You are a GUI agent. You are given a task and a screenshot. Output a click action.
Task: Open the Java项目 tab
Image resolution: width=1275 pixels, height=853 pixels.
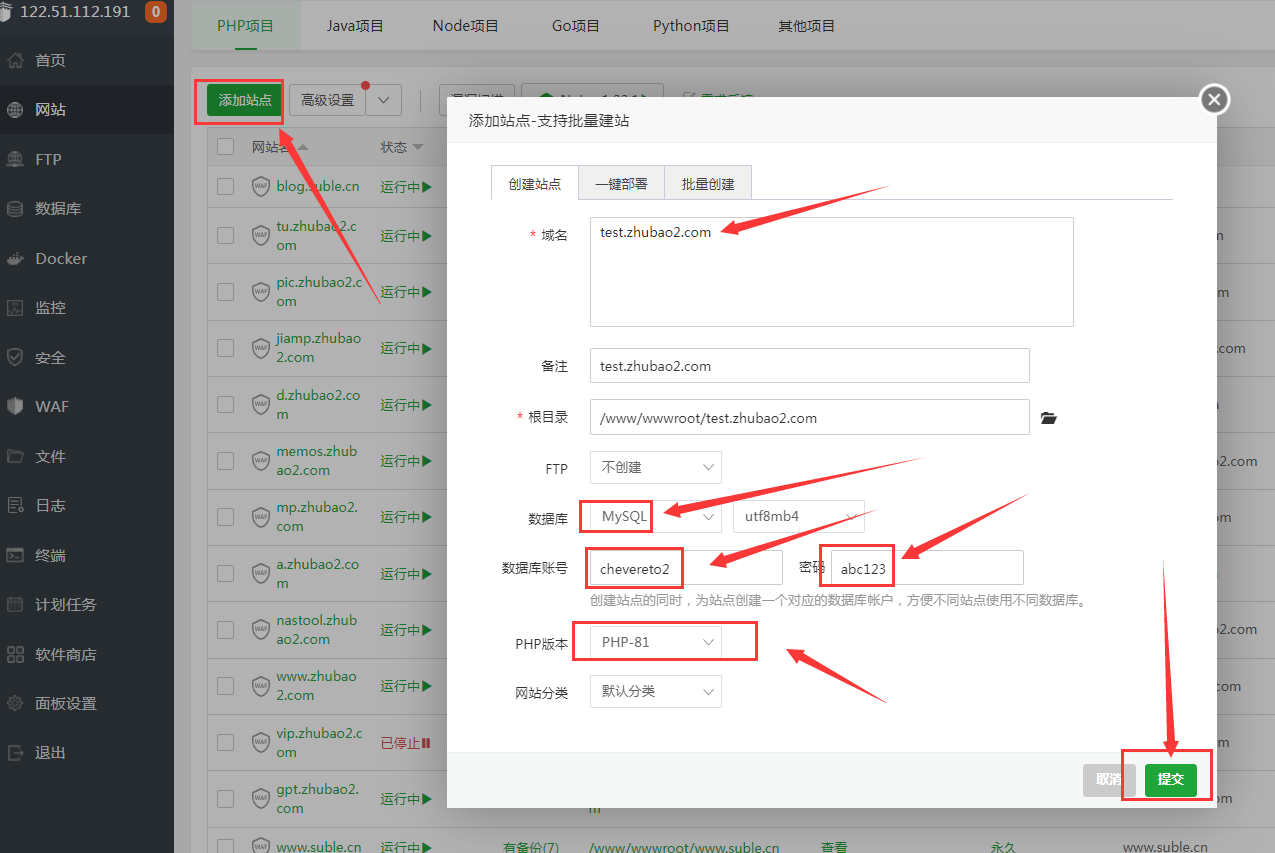click(x=355, y=26)
